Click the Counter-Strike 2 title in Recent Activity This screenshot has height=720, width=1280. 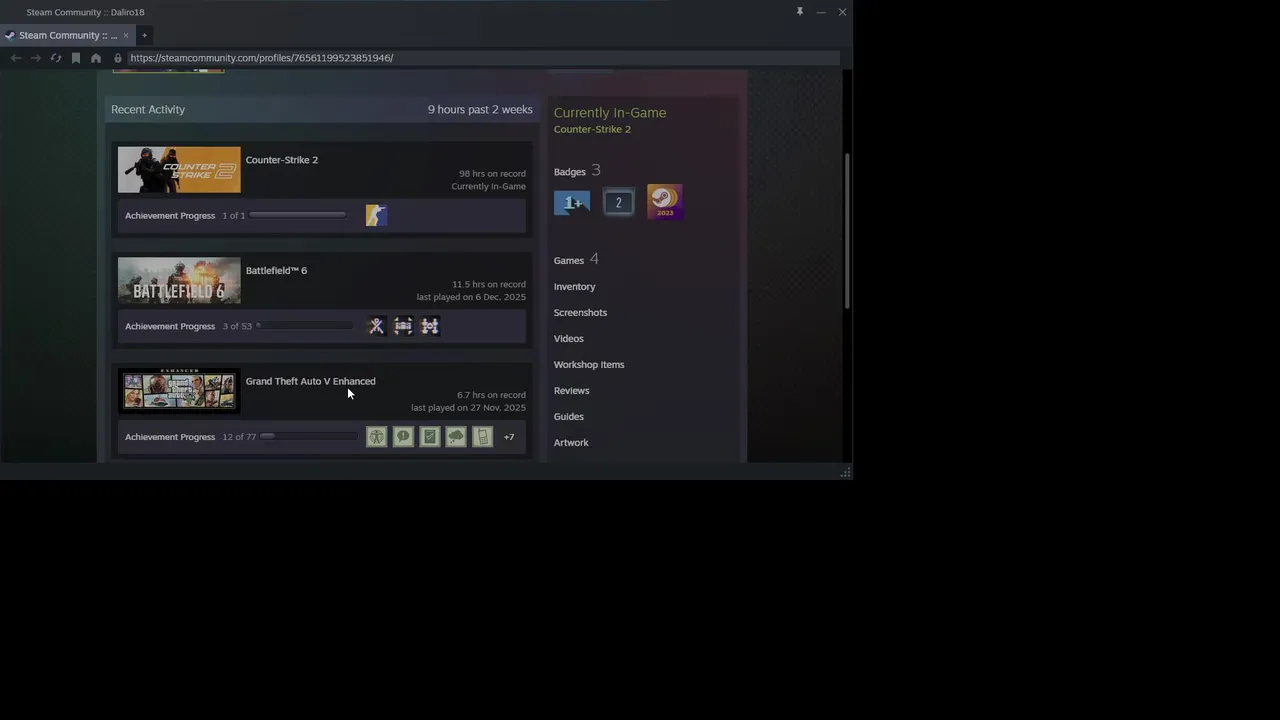282,160
